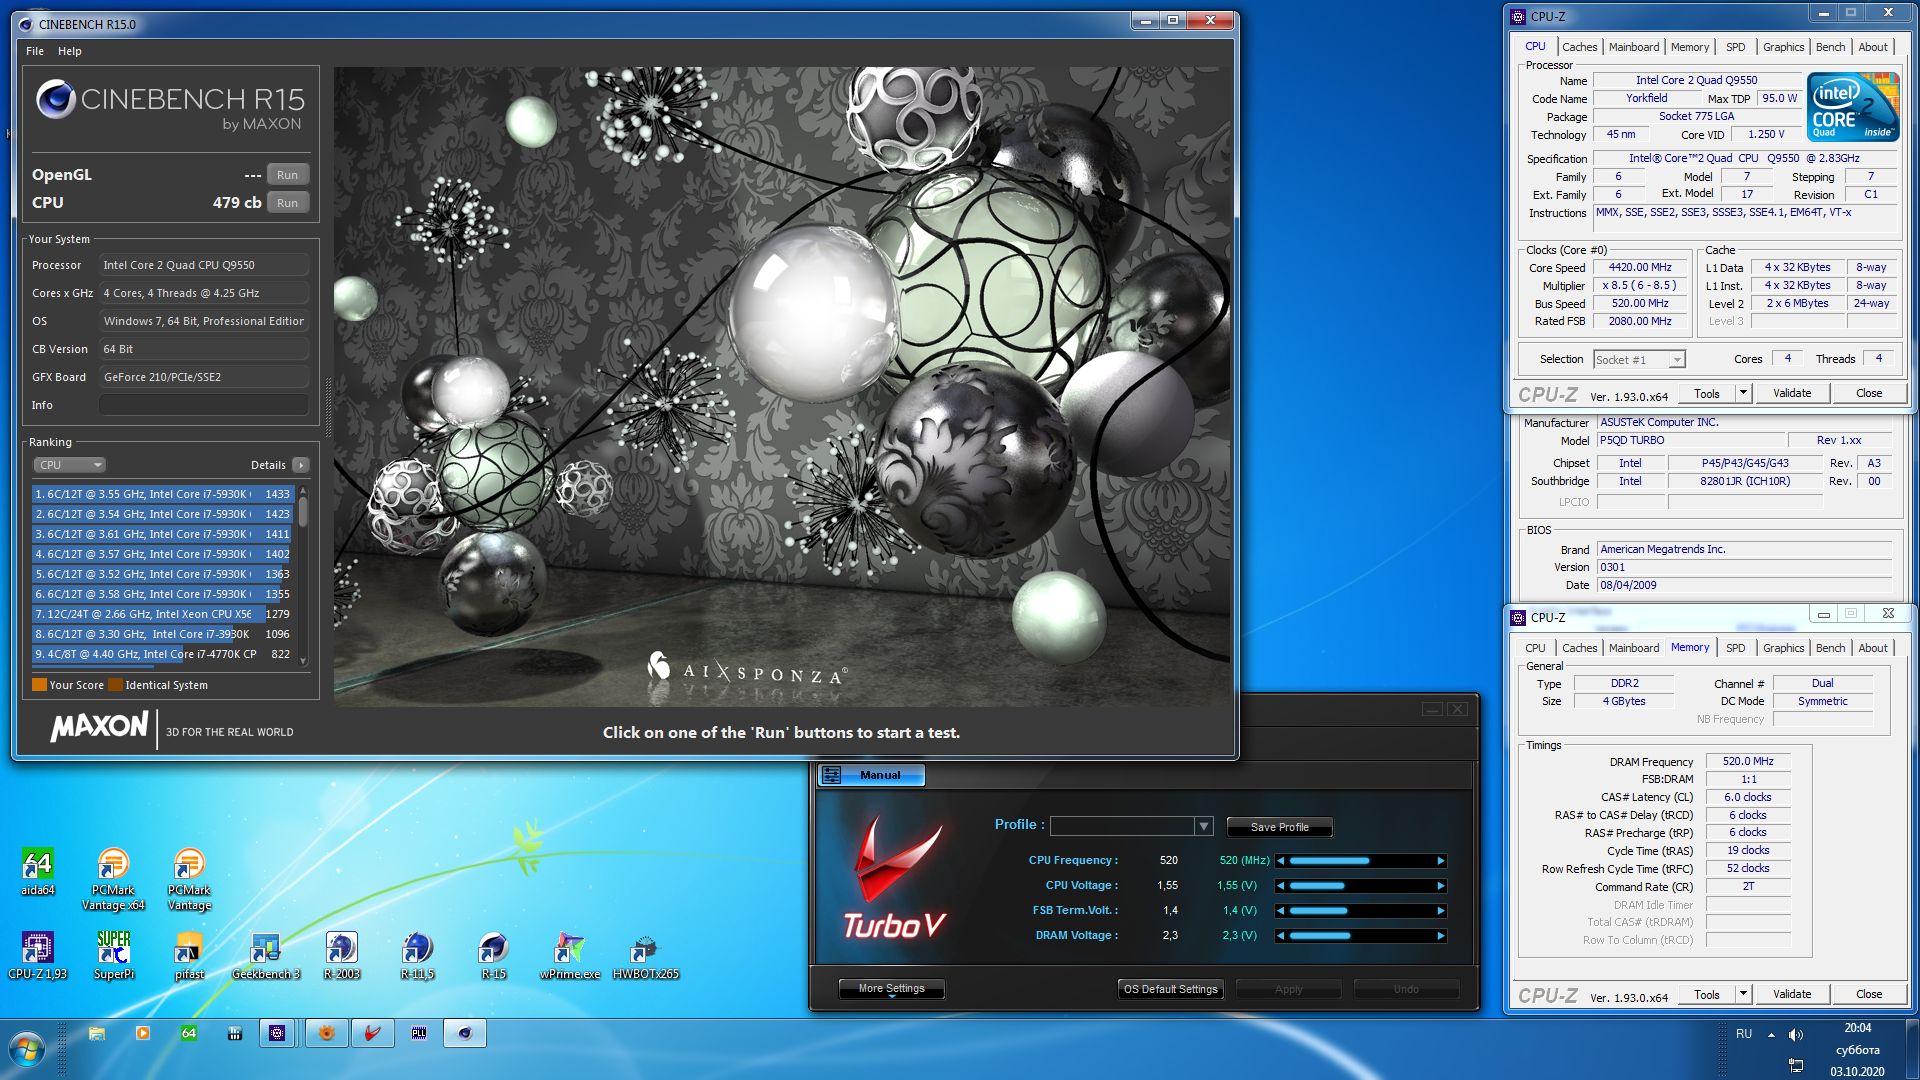The image size is (1920, 1080).
Task: Open the green AIDA64 taskbar icon
Action: [189, 1034]
